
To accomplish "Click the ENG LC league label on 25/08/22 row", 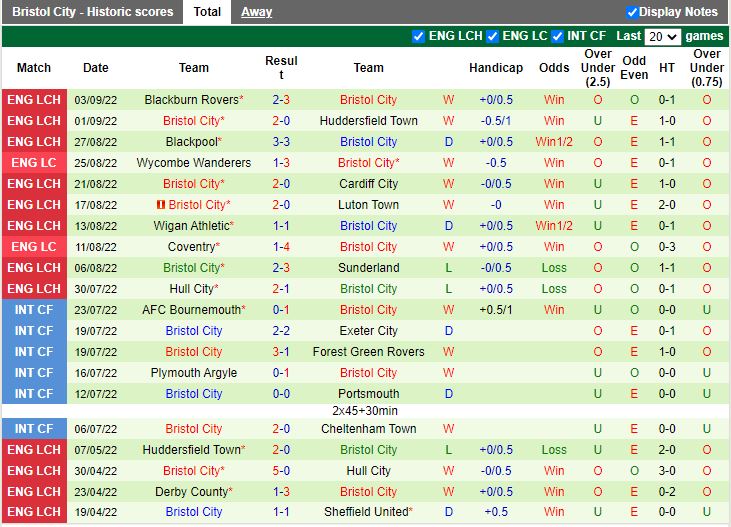I will click(x=34, y=163).
